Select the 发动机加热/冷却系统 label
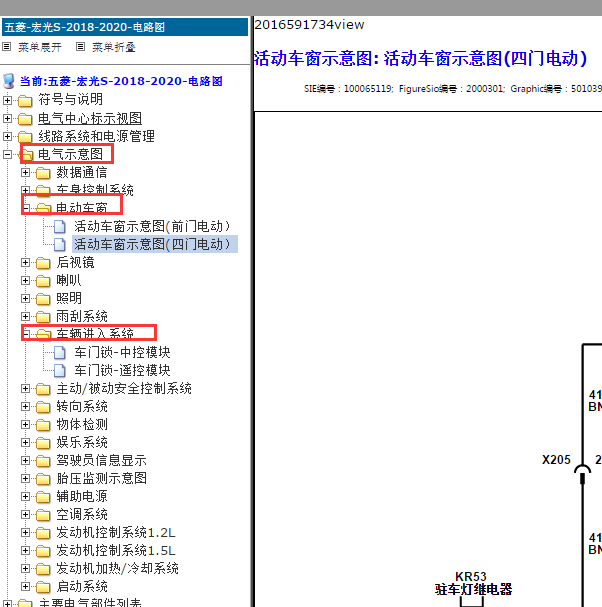 (x=117, y=569)
